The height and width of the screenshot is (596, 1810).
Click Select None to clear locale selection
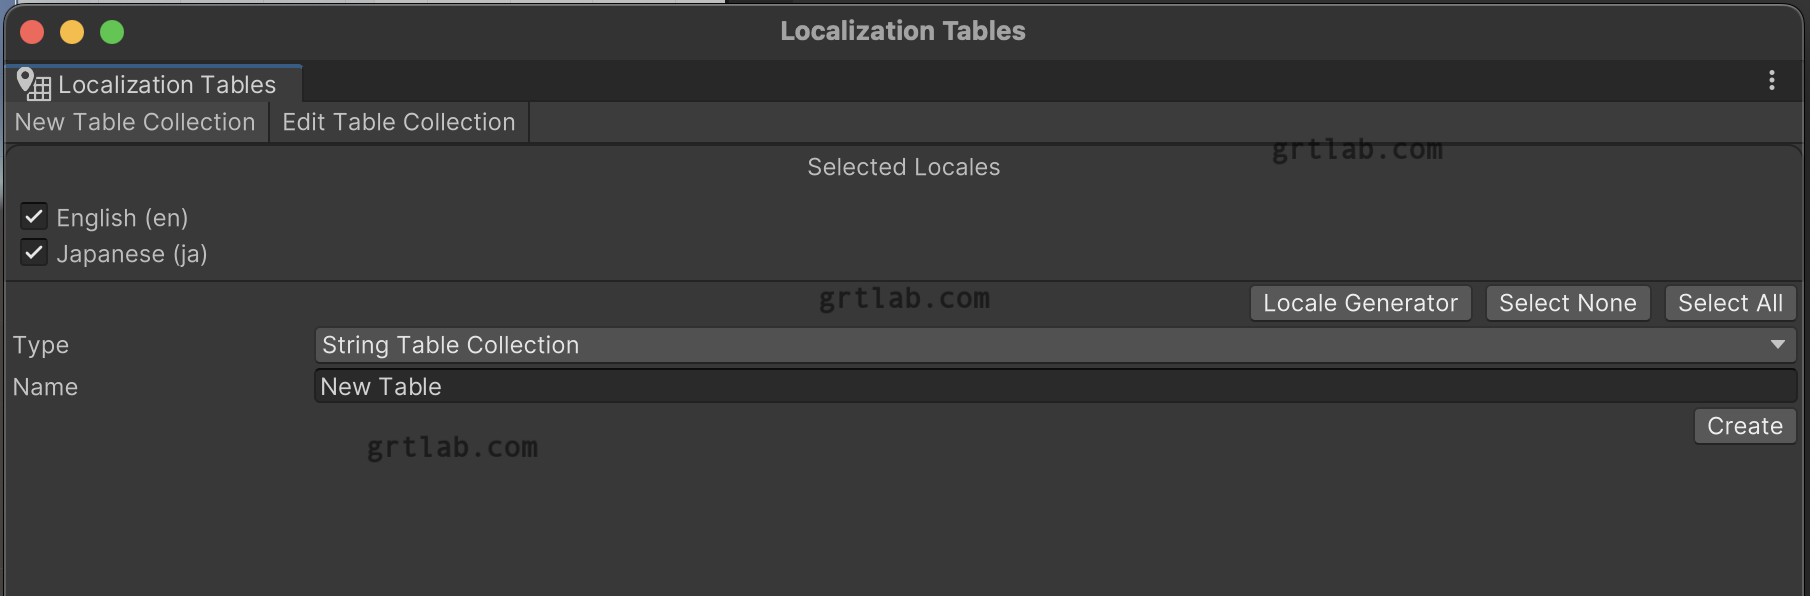[x=1567, y=302]
